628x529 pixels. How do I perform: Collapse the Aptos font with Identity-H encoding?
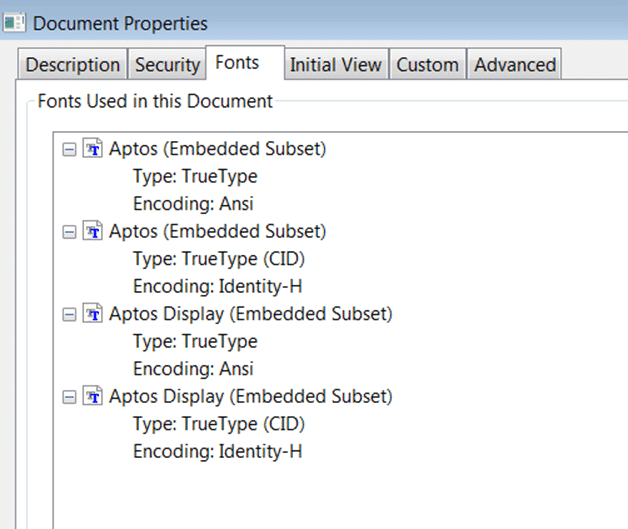coord(69,232)
